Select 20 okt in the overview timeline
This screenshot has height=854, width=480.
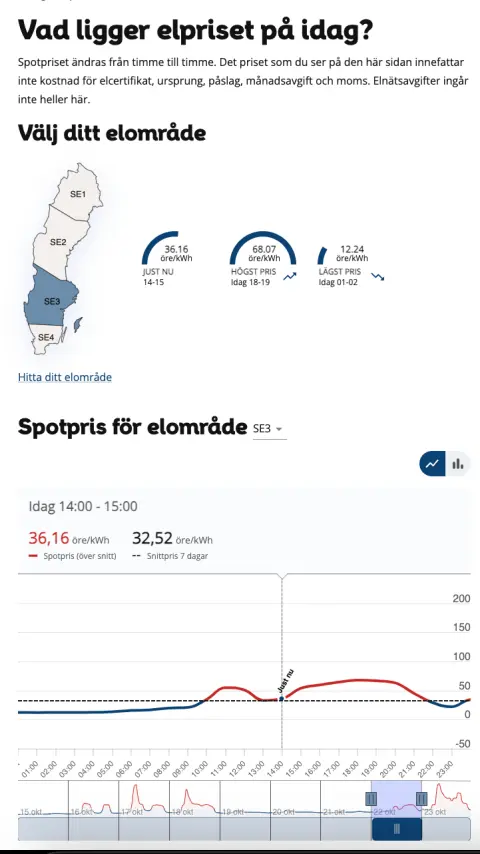[283, 812]
